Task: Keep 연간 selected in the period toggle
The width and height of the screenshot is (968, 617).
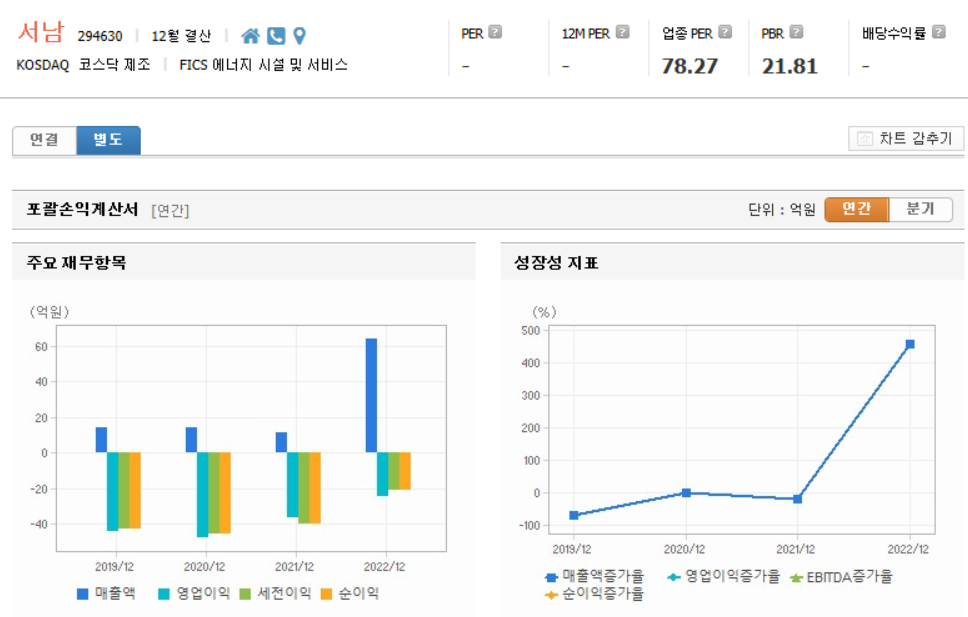Action: [x=856, y=210]
